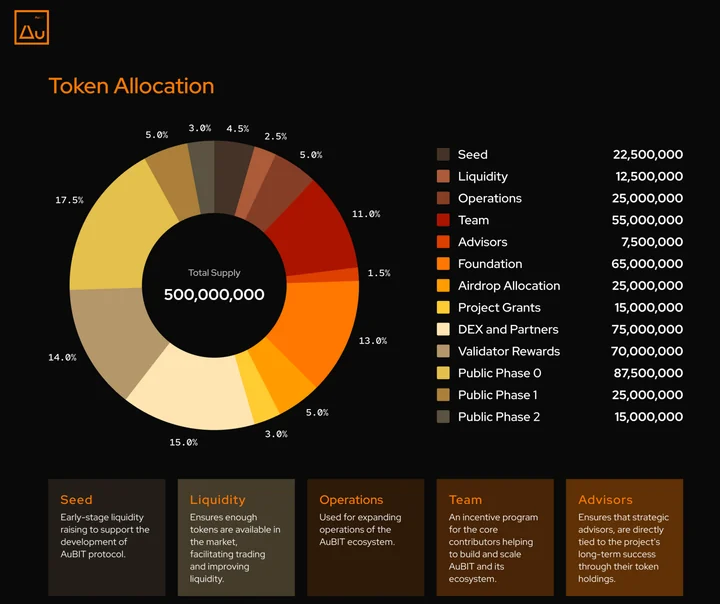Click the Token Allocation heading
Screen dimensions: 720x604
(131, 86)
